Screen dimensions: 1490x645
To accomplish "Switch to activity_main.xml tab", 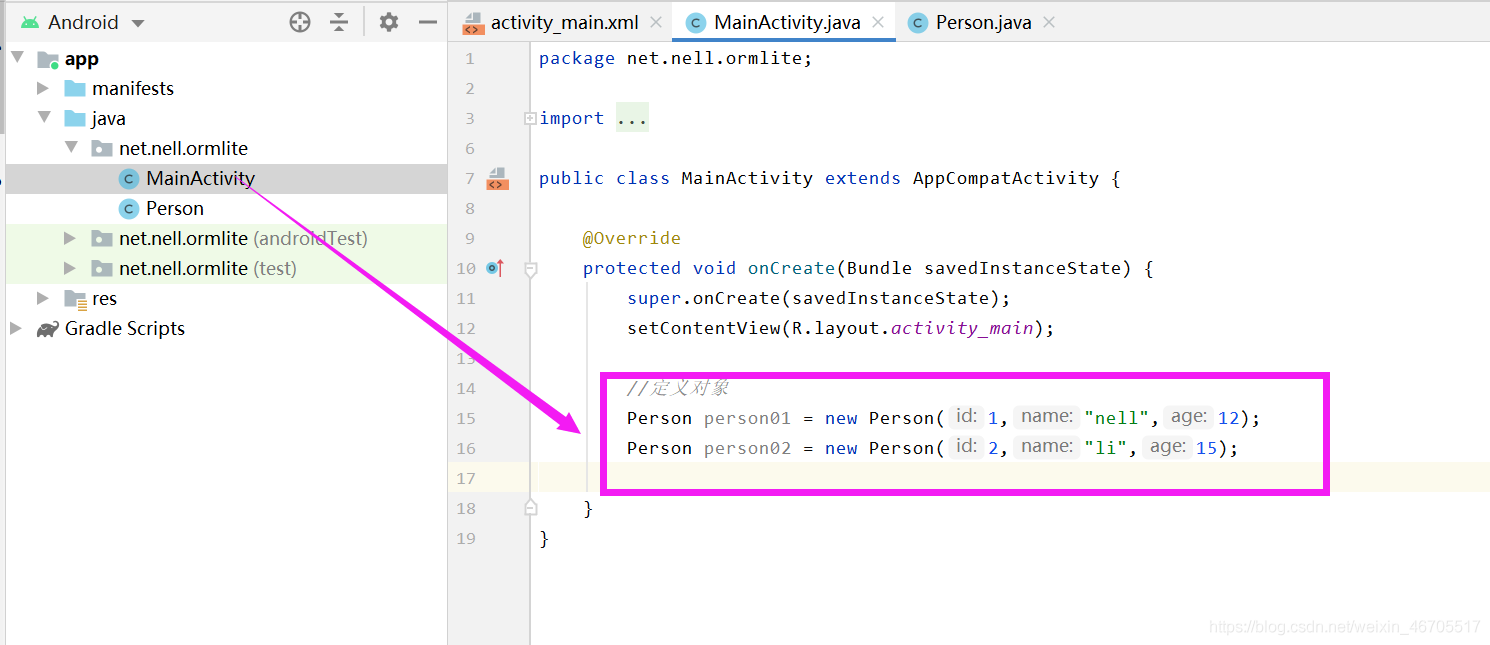I will tap(564, 22).
